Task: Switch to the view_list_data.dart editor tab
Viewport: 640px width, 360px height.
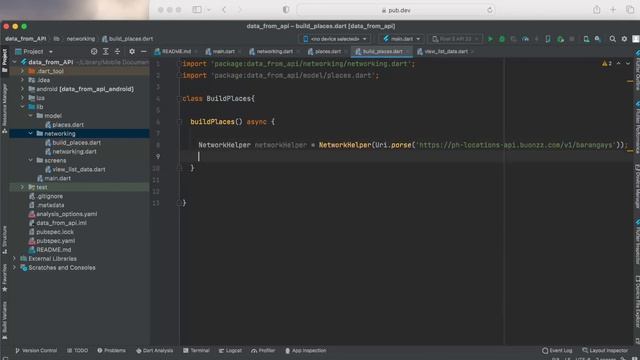Action: (x=445, y=51)
